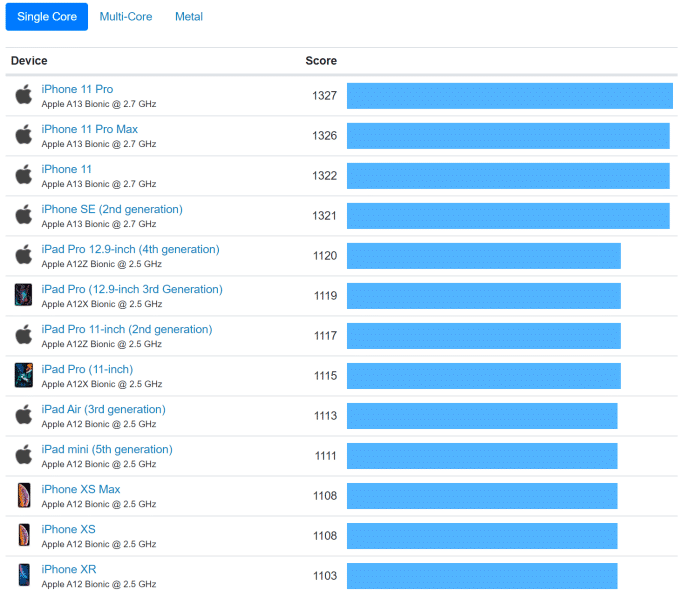This screenshot has height=590, width=700.
Task: Click the score value 1115
Action: point(325,376)
